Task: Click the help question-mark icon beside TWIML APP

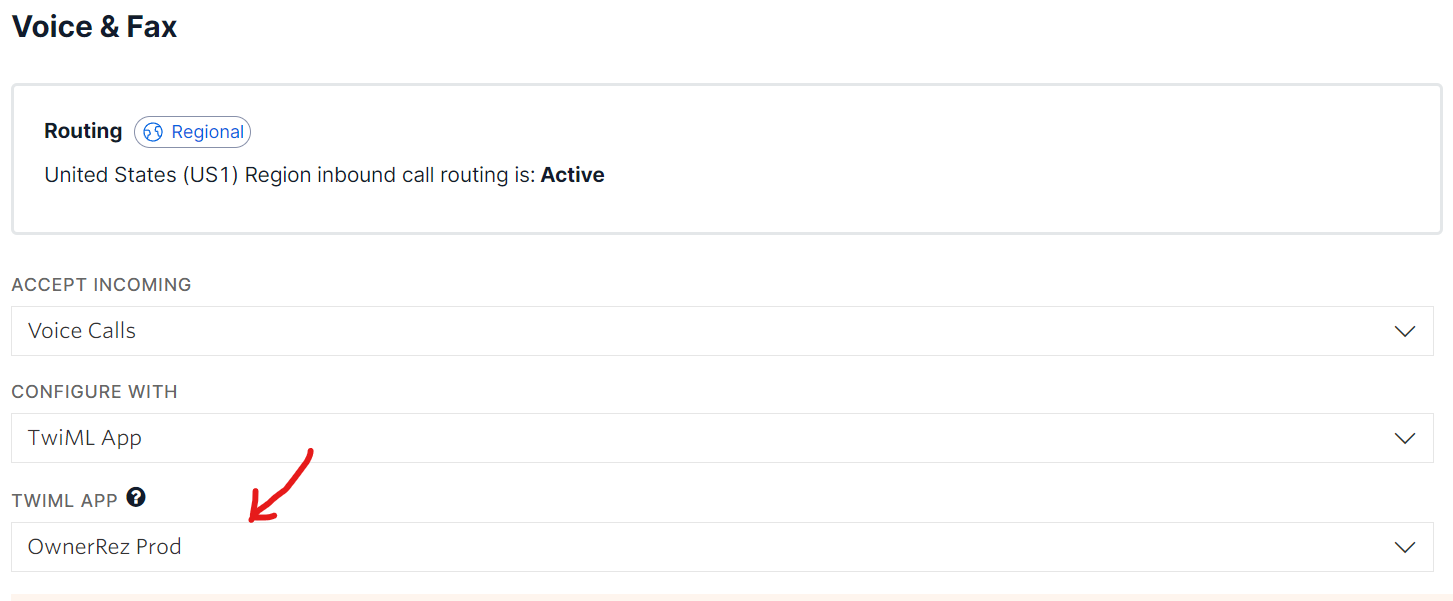Action: click(x=136, y=497)
